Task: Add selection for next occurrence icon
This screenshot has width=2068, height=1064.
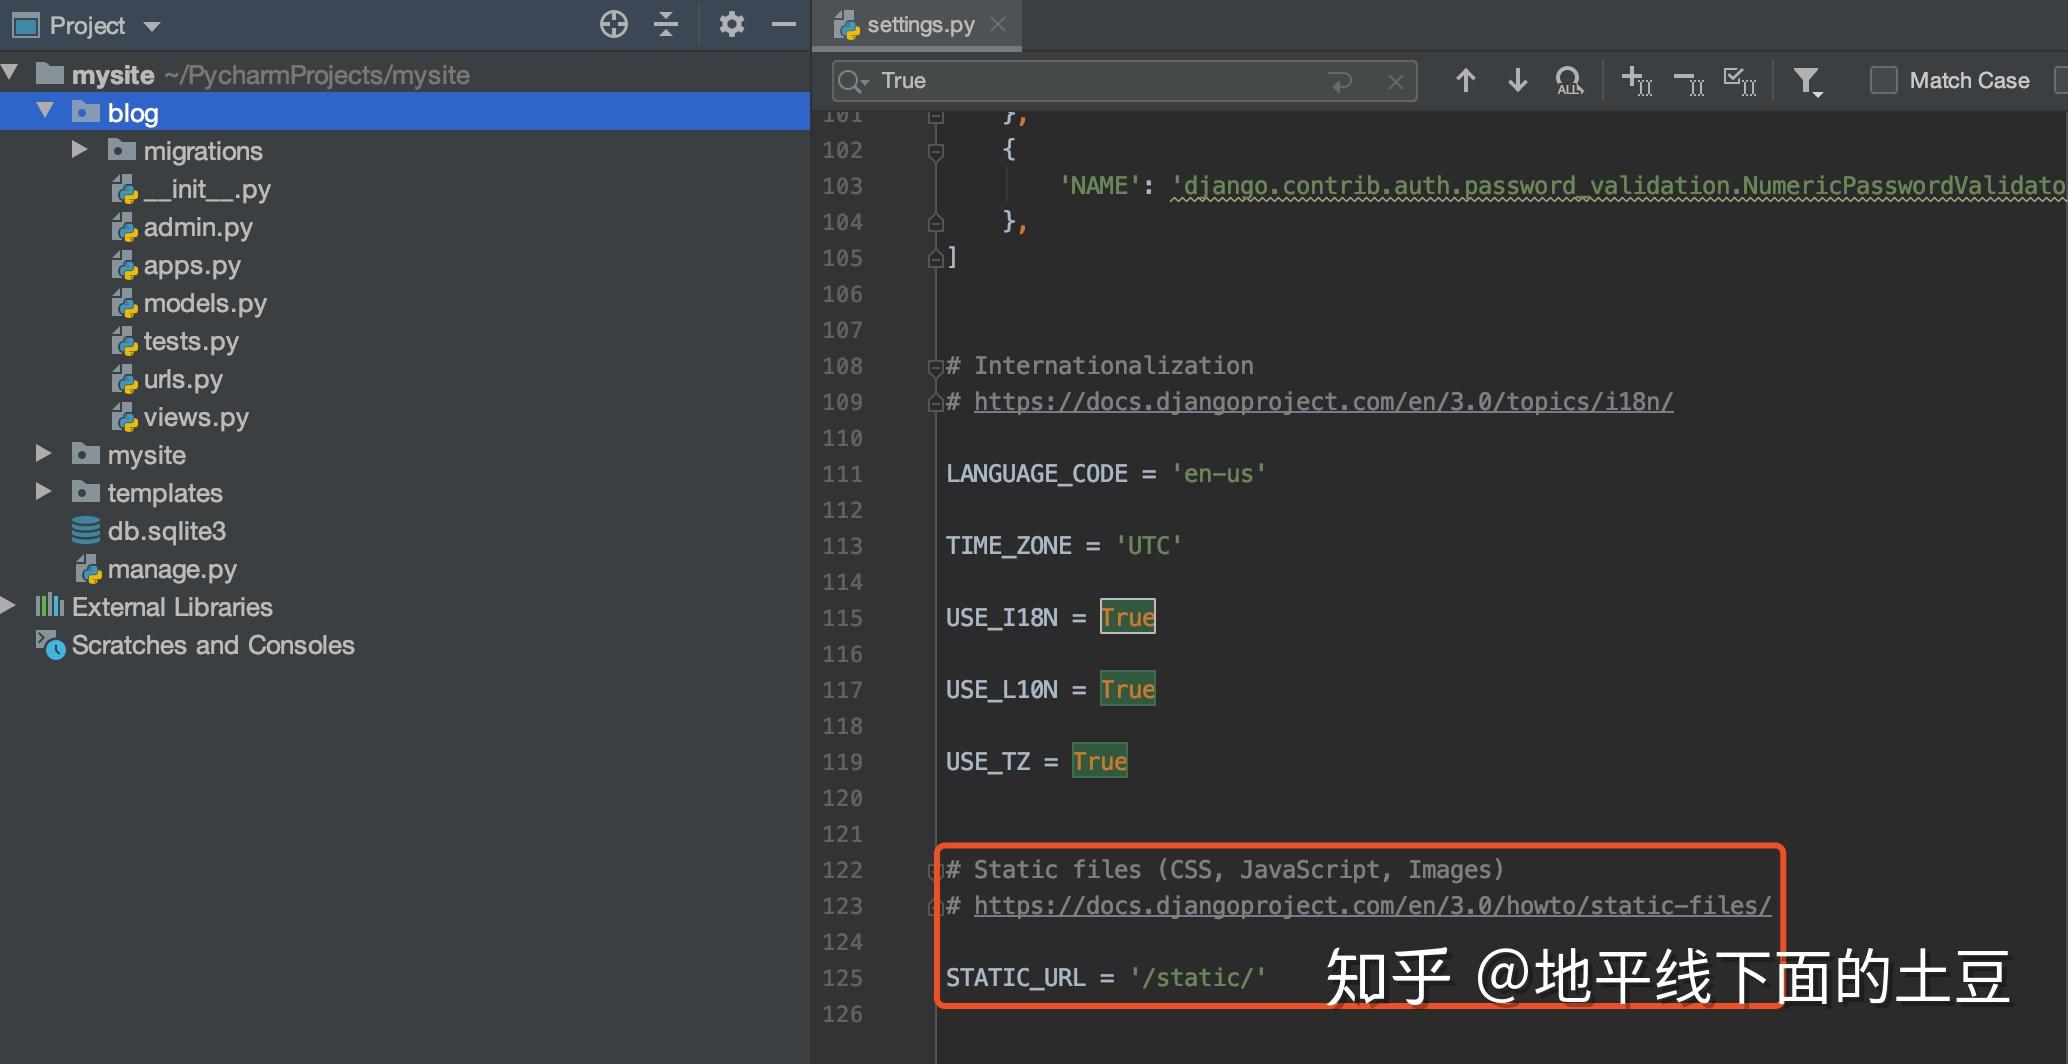Action: tap(1637, 81)
